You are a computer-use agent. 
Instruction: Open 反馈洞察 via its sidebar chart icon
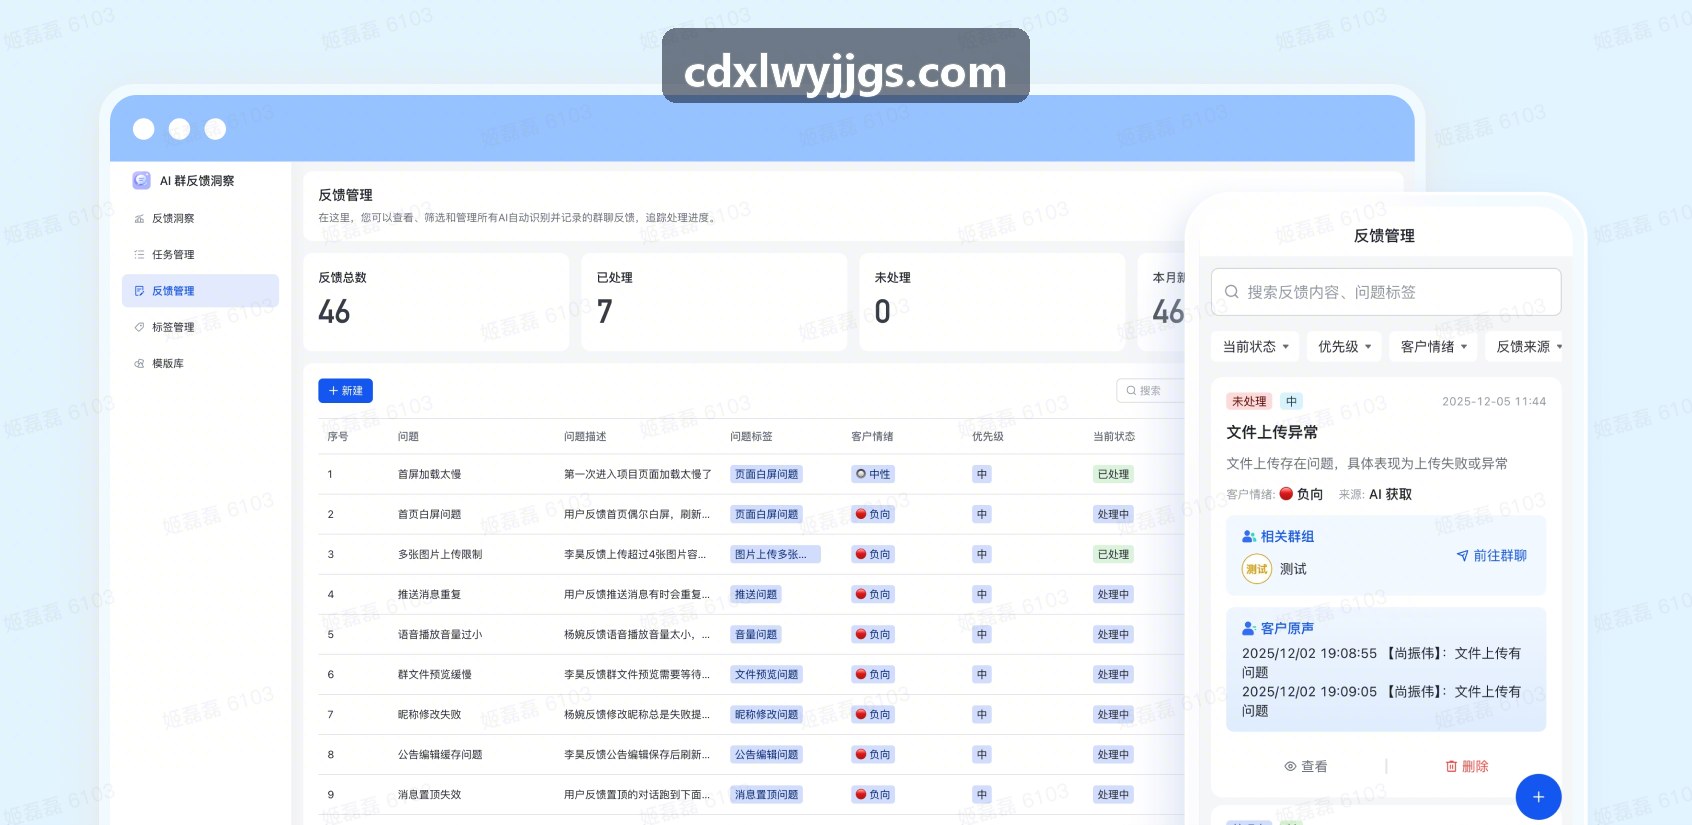pos(139,219)
